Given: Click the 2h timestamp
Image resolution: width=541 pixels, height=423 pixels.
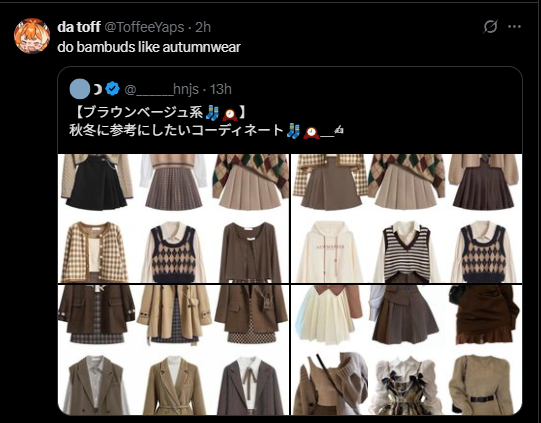Looking at the screenshot, I should tap(203, 27).
